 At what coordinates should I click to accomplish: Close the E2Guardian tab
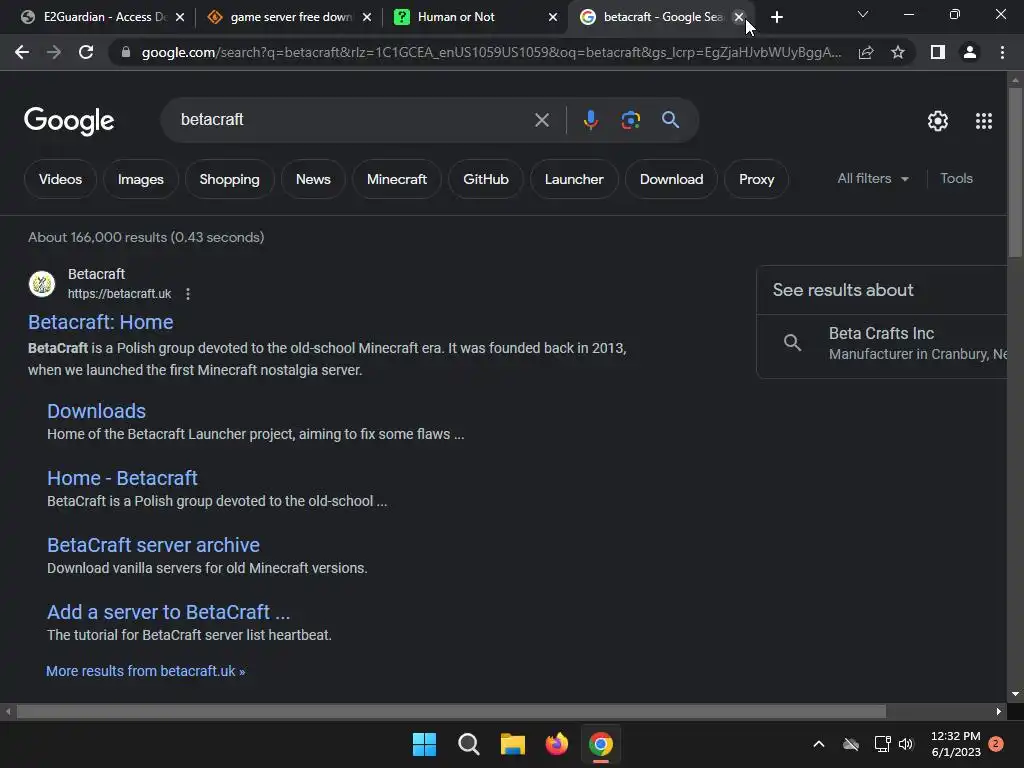click(x=180, y=17)
